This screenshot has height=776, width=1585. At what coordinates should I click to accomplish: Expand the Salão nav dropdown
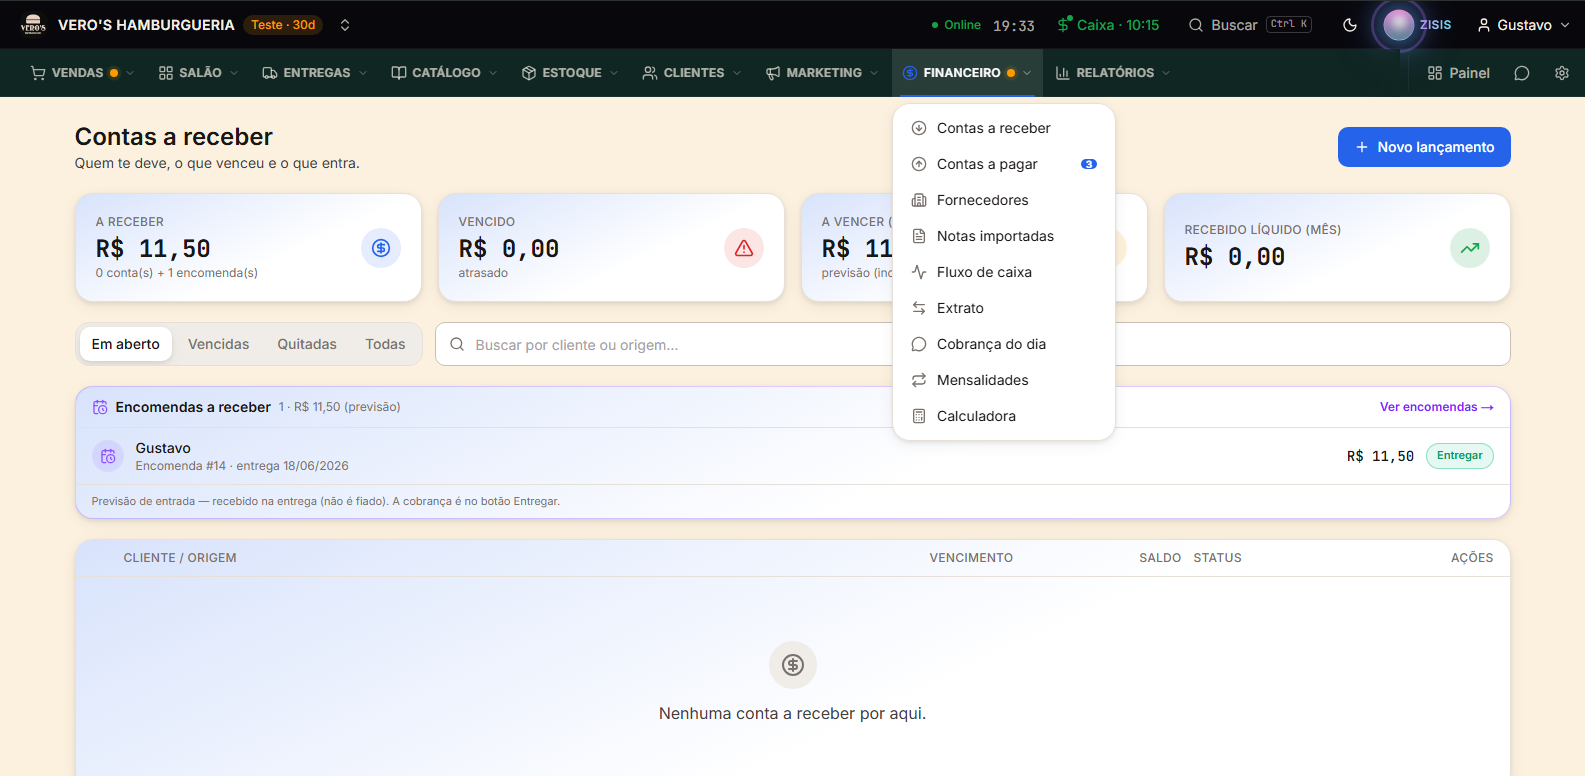[x=198, y=73]
